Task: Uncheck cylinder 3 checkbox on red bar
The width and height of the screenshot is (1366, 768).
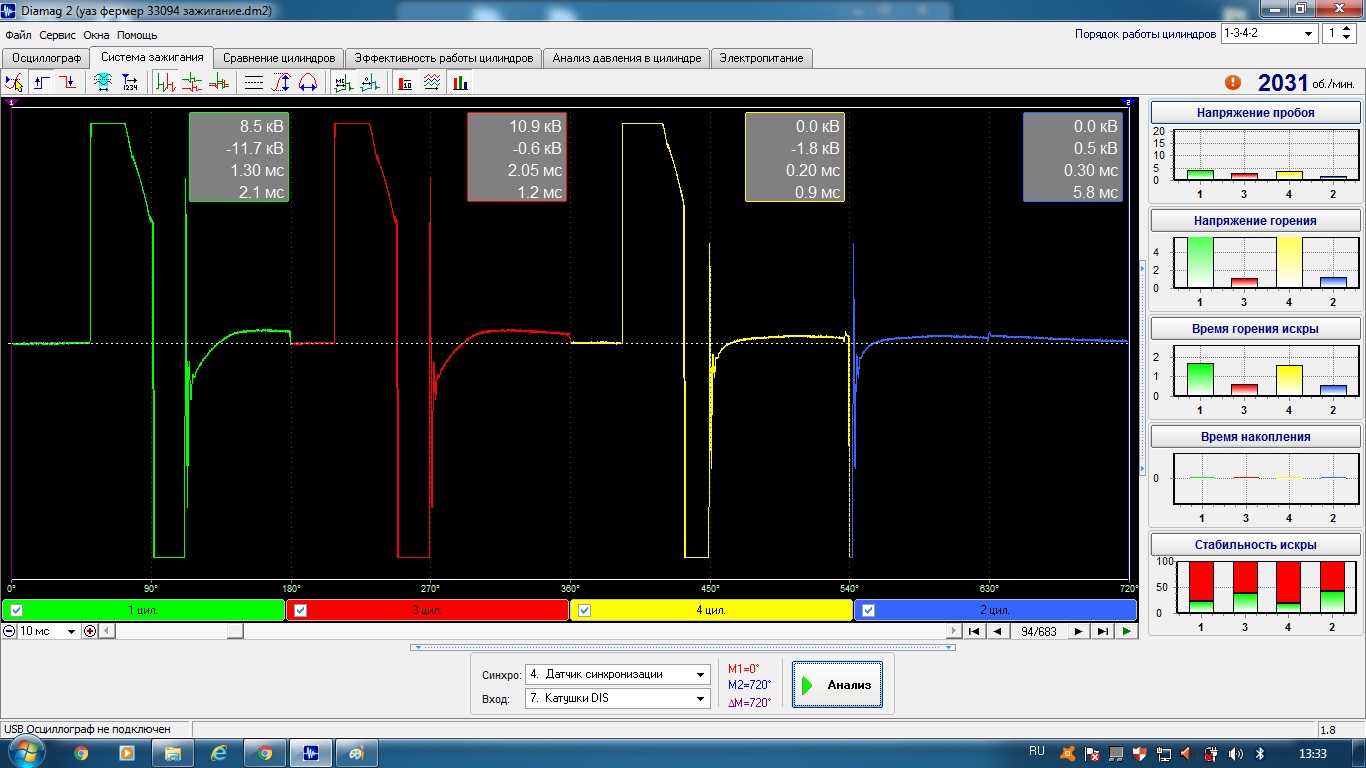Action: coord(301,610)
